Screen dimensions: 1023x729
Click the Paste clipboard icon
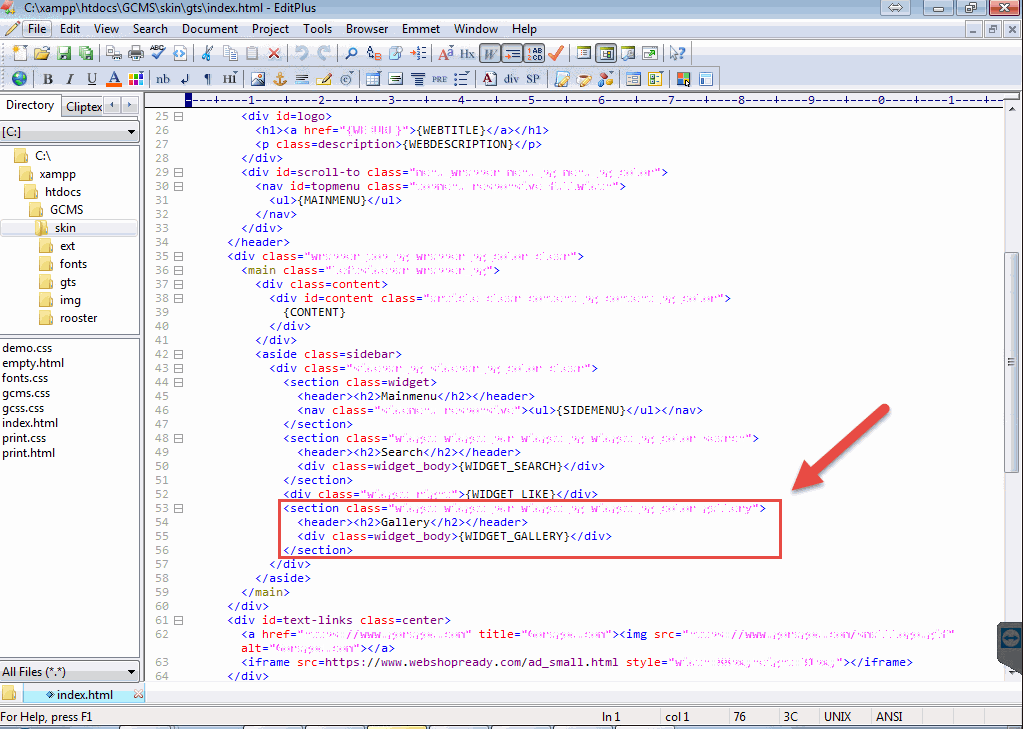click(252, 53)
